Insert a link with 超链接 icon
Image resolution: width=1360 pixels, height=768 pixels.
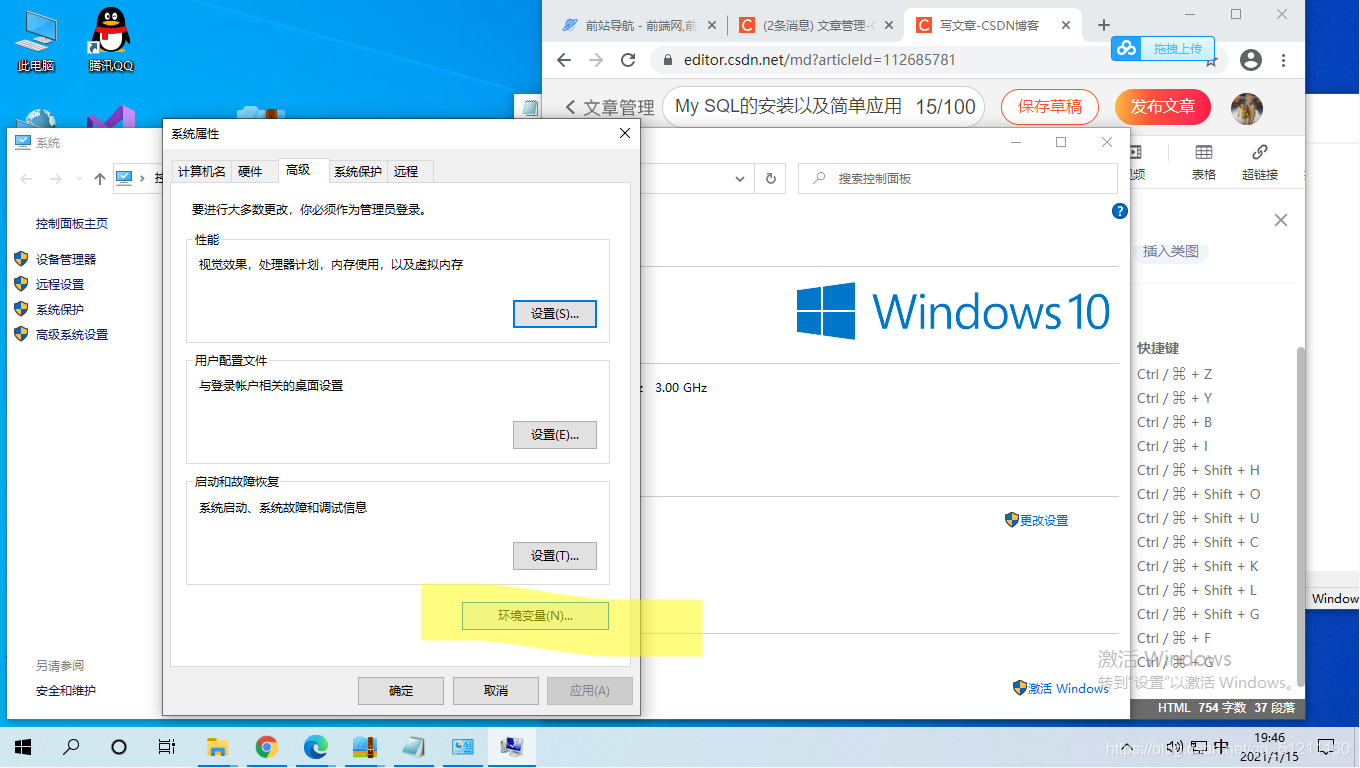coord(1260,162)
